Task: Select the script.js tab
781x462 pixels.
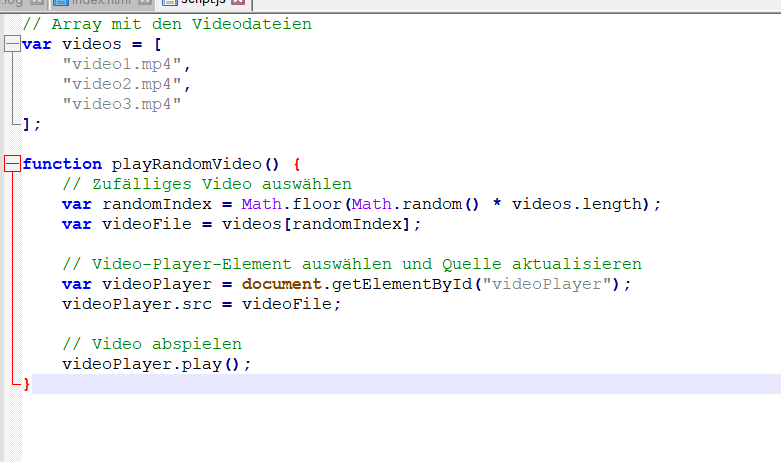Action: [x=203, y=2]
